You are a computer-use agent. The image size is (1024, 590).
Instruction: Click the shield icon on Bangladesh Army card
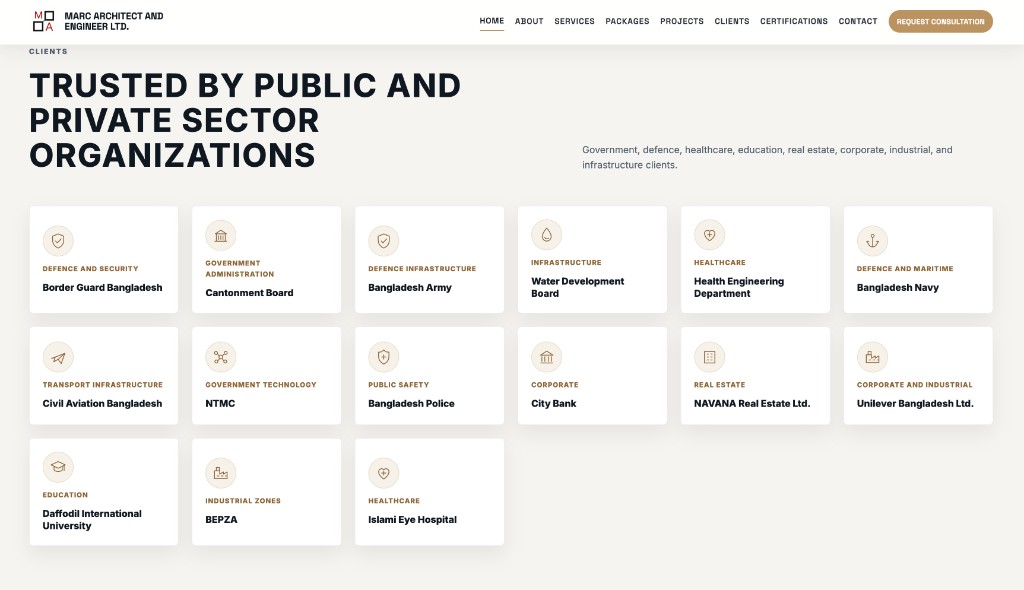383,241
